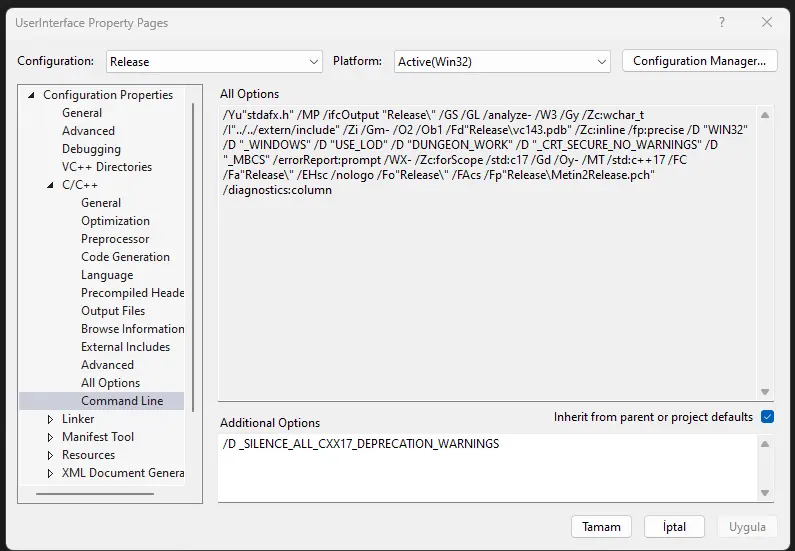
Task: Expand the Resources tree node
Action: click(x=51, y=455)
